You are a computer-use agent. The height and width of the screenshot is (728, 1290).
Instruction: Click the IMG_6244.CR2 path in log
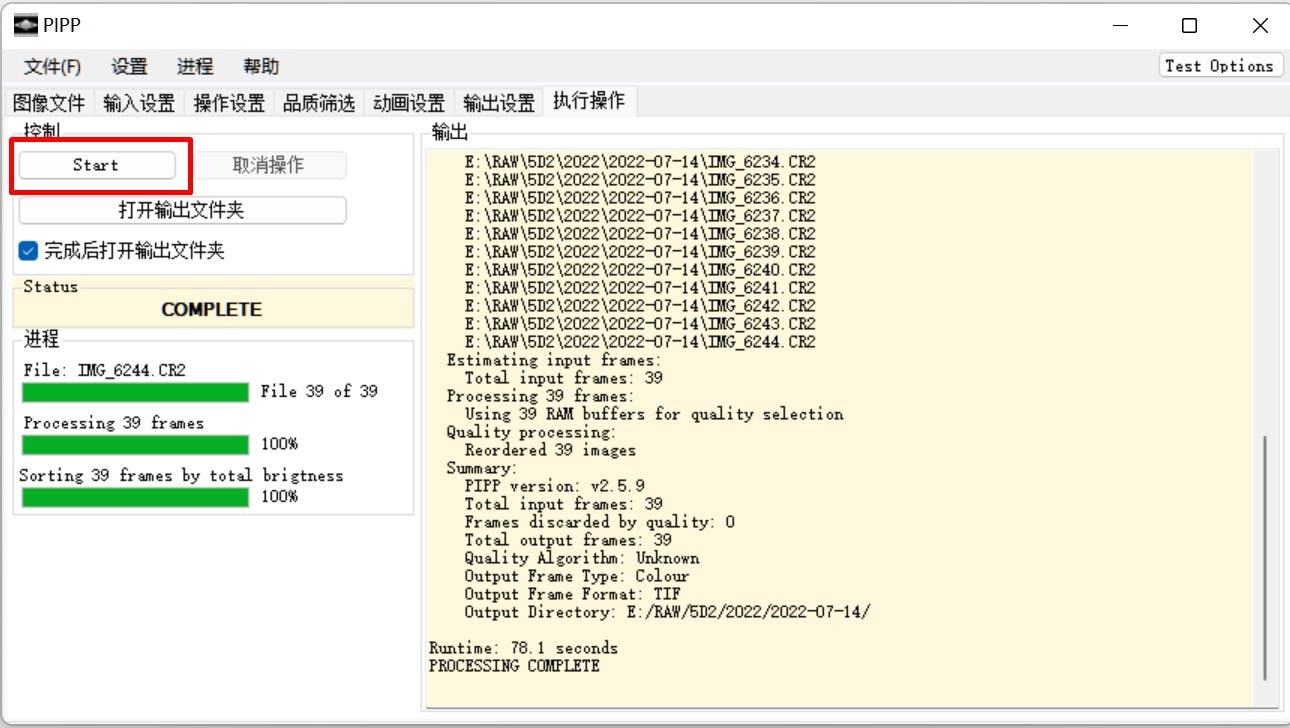pos(640,342)
